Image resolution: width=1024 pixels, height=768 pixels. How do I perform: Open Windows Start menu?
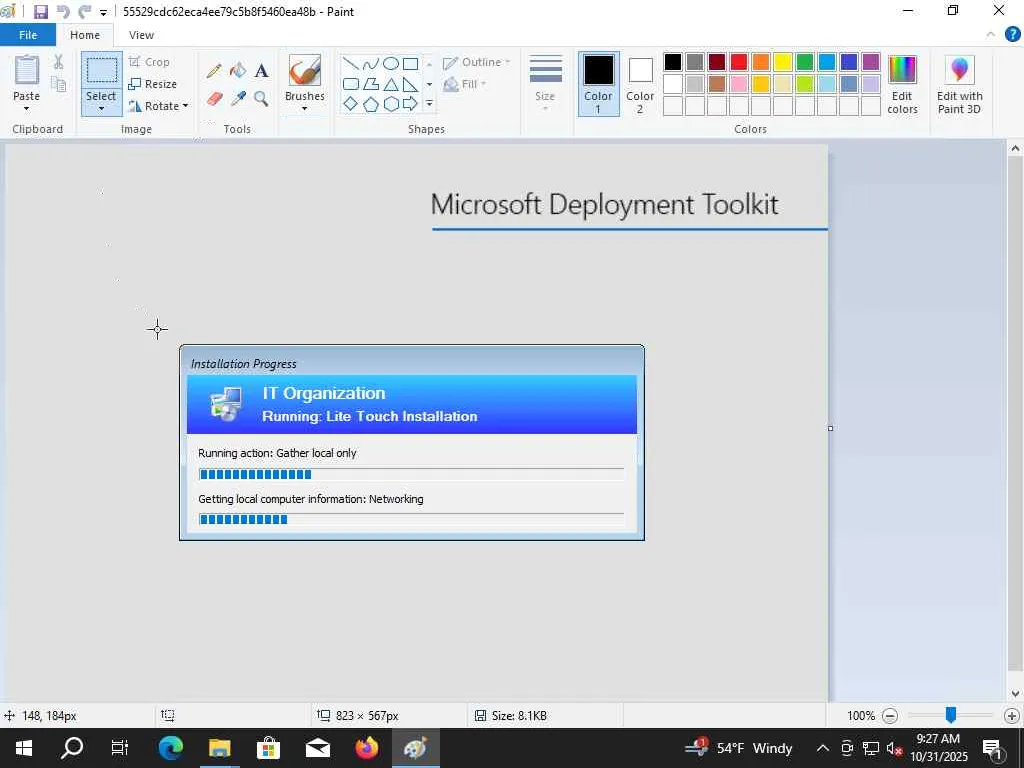(x=24, y=748)
